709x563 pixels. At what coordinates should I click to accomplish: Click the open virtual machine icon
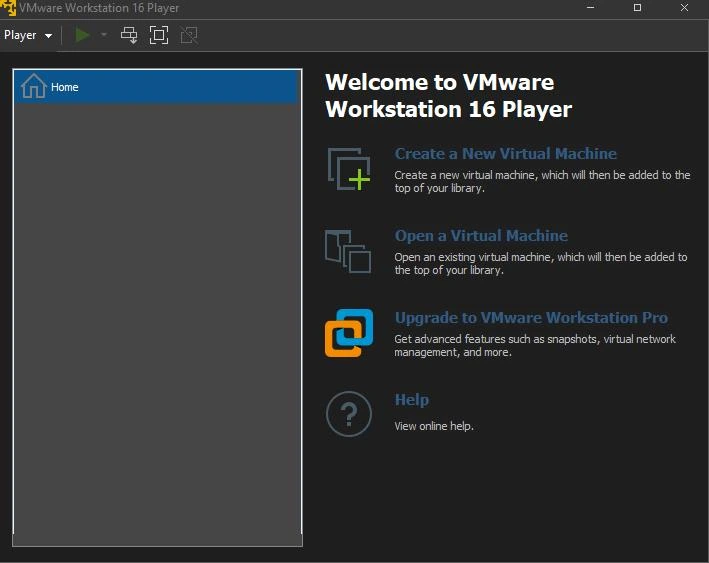pos(348,251)
